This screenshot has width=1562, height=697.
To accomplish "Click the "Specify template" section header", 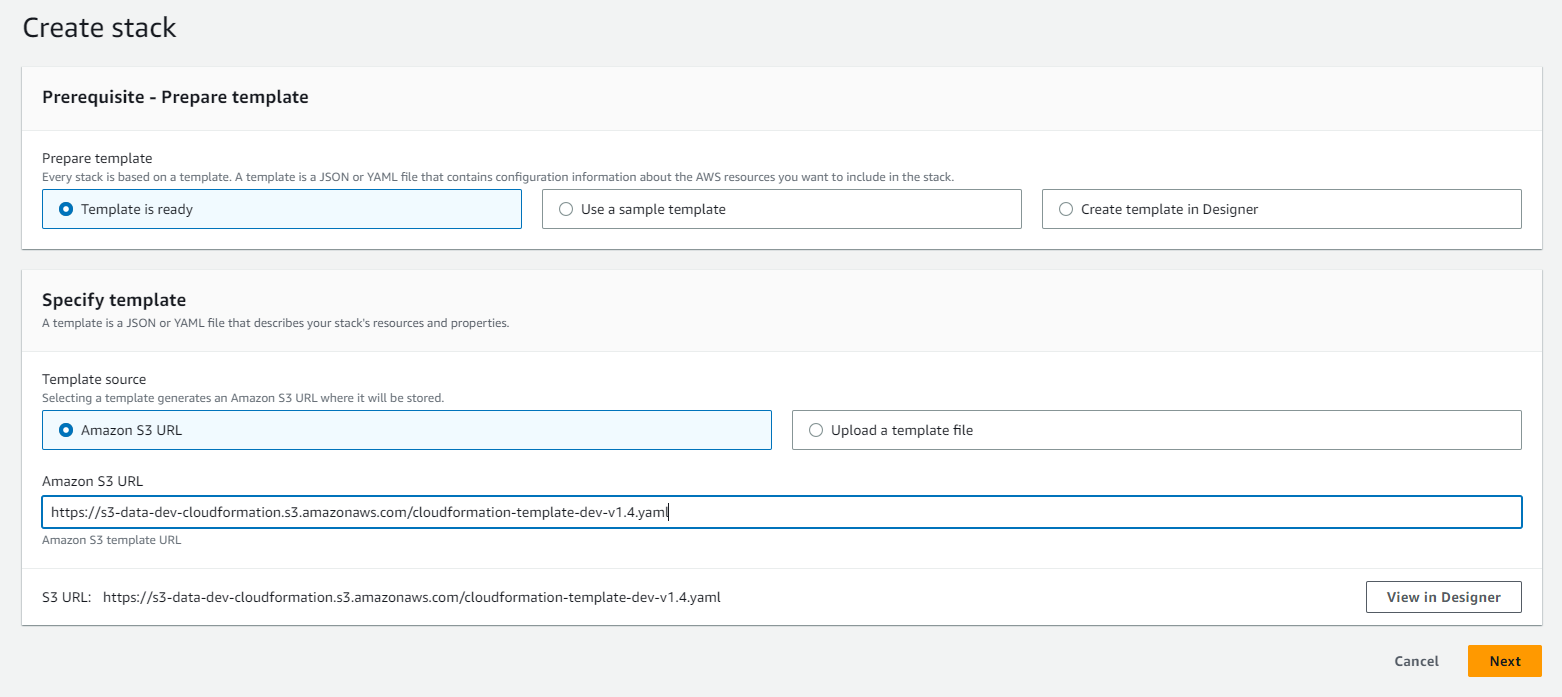I will coord(114,300).
